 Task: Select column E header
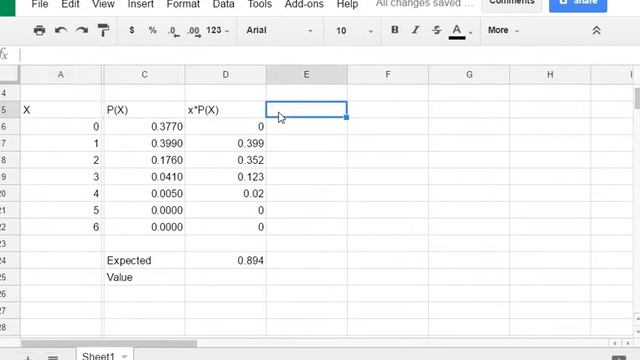click(x=307, y=75)
